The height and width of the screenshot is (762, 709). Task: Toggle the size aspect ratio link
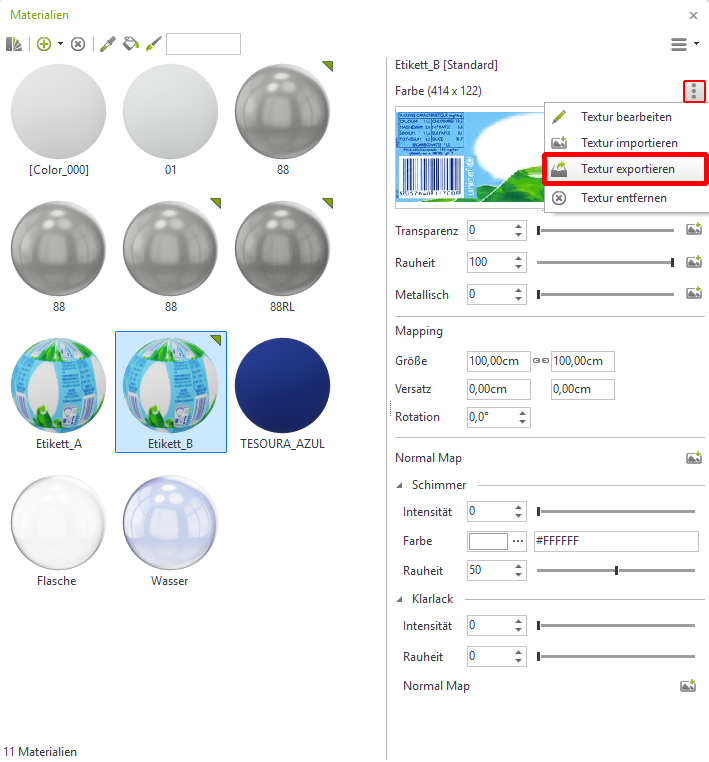[x=541, y=361]
